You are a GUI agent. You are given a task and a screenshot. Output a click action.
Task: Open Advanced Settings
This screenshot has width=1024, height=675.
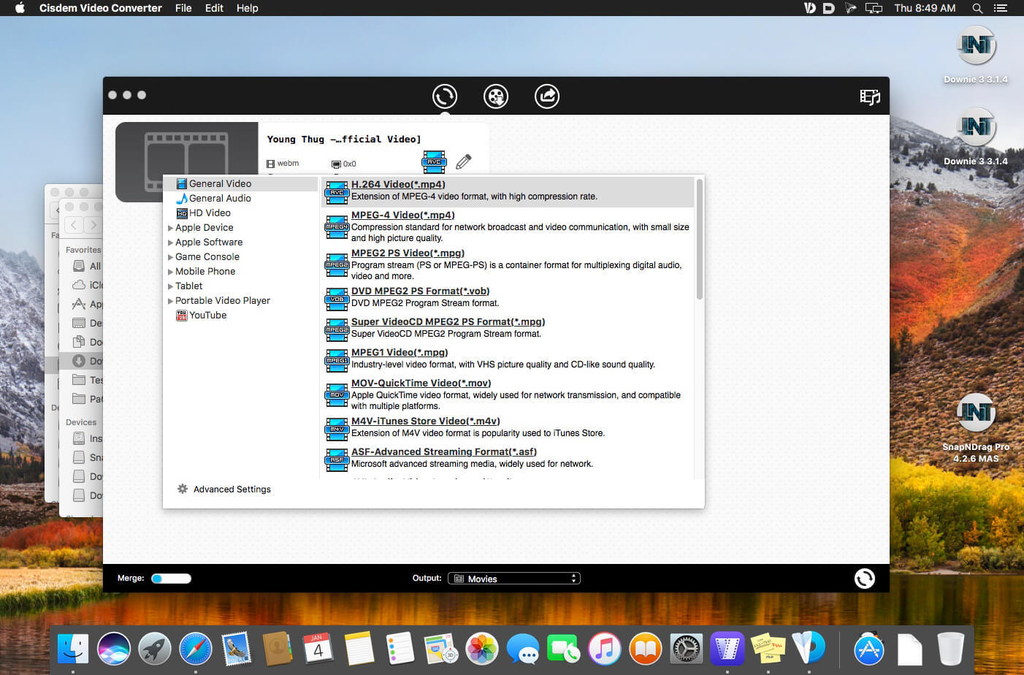tap(231, 489)
